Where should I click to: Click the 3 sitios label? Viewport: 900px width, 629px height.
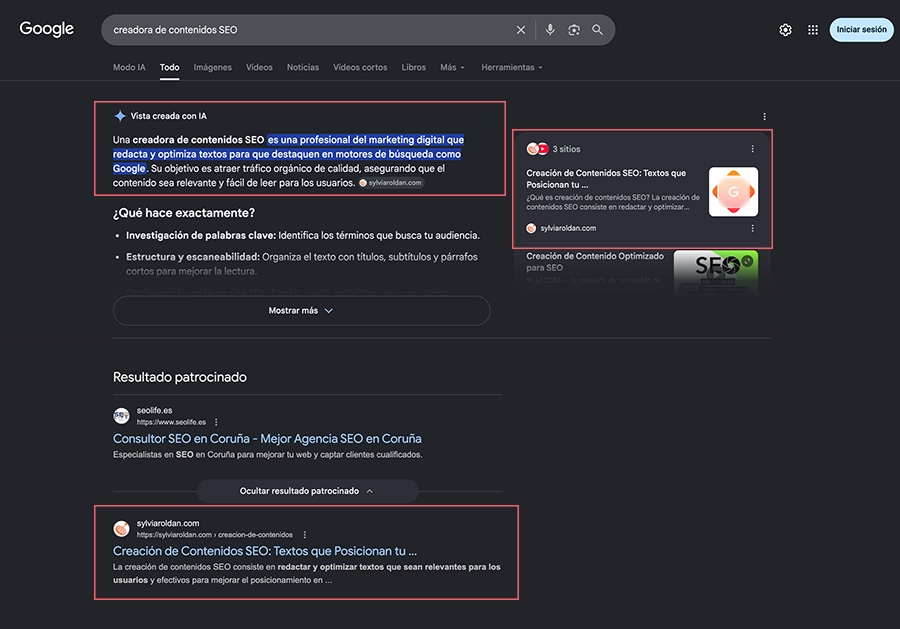[566, 149]
